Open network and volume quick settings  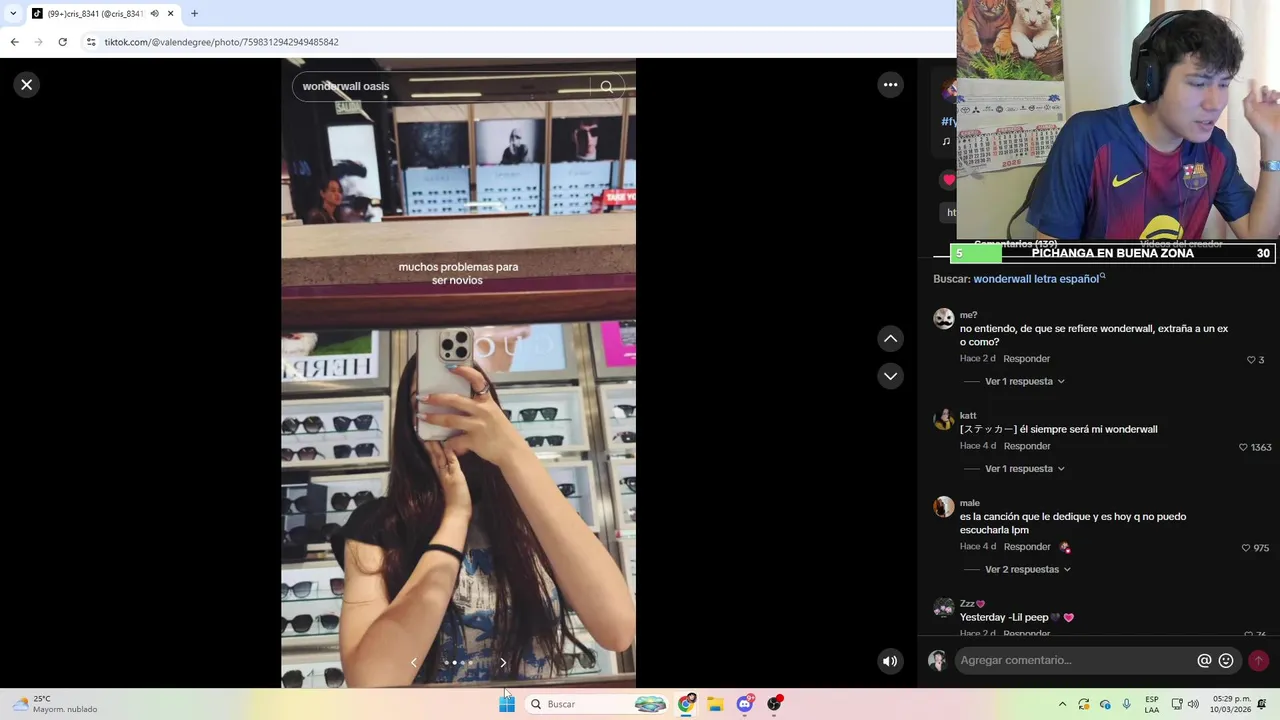click(x=1185, y=704)
